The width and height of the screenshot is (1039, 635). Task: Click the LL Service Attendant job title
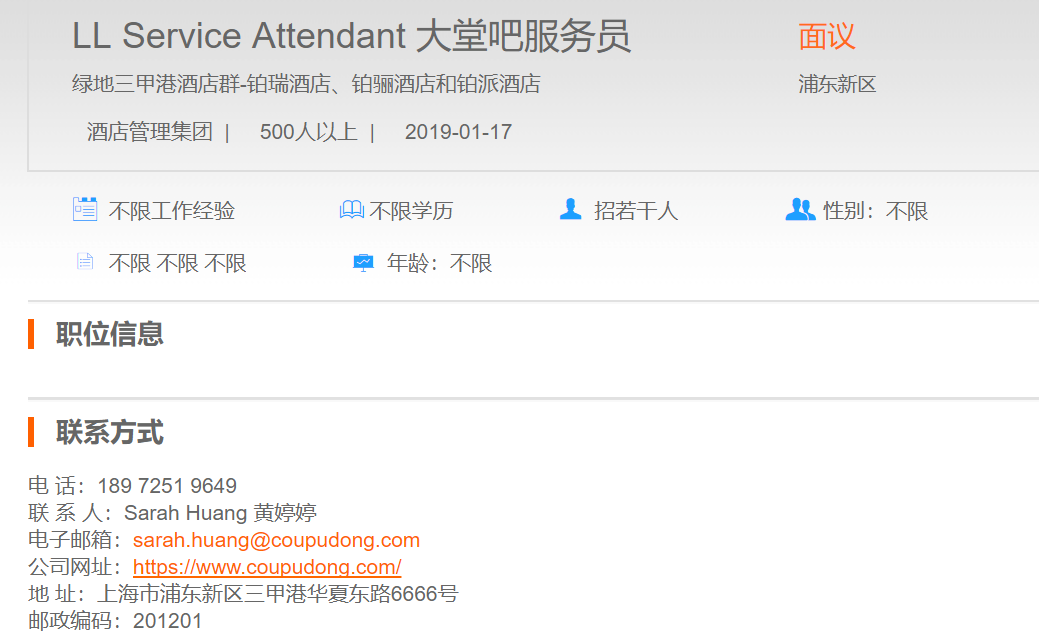(x=351, y=37)
